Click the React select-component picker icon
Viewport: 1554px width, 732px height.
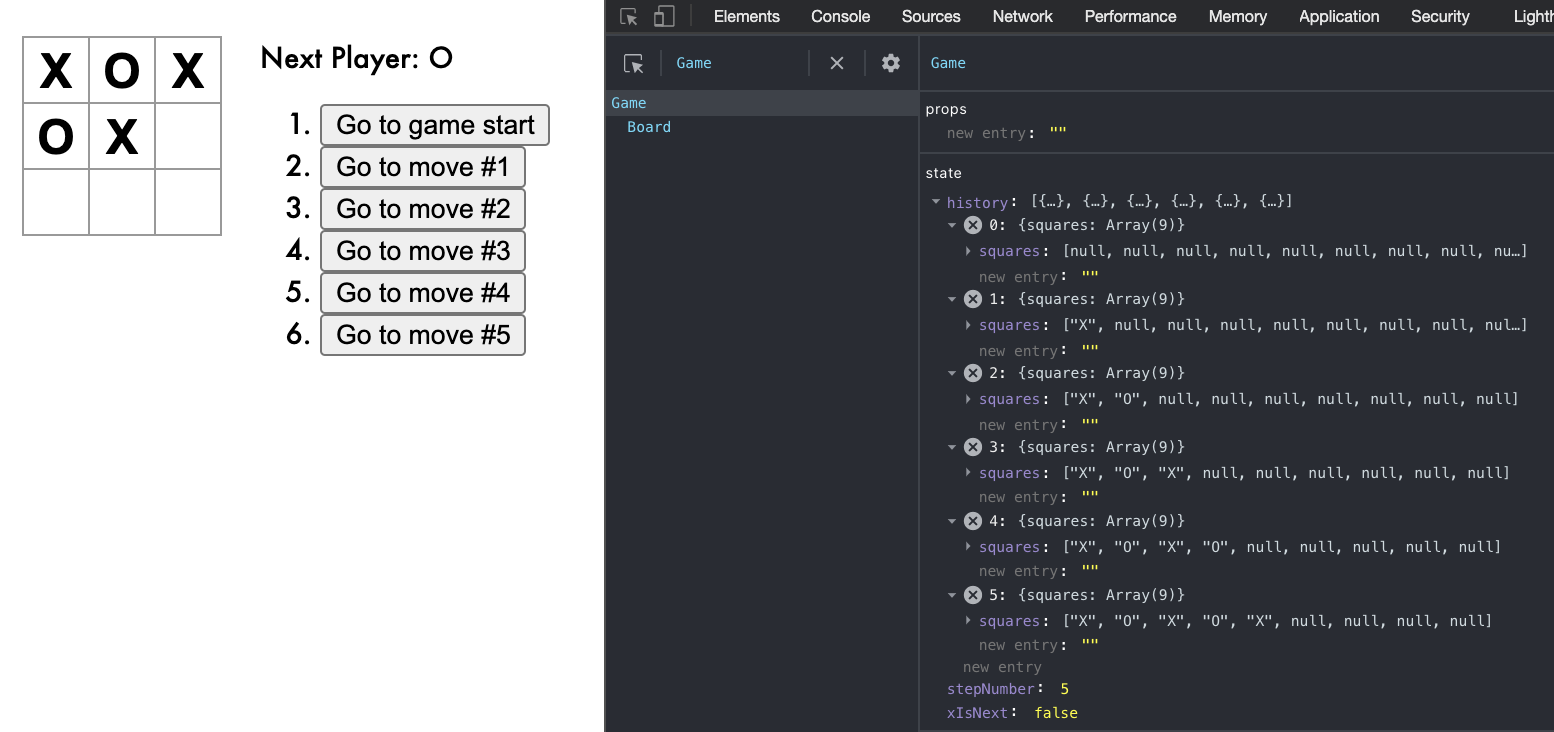(634, 63)
